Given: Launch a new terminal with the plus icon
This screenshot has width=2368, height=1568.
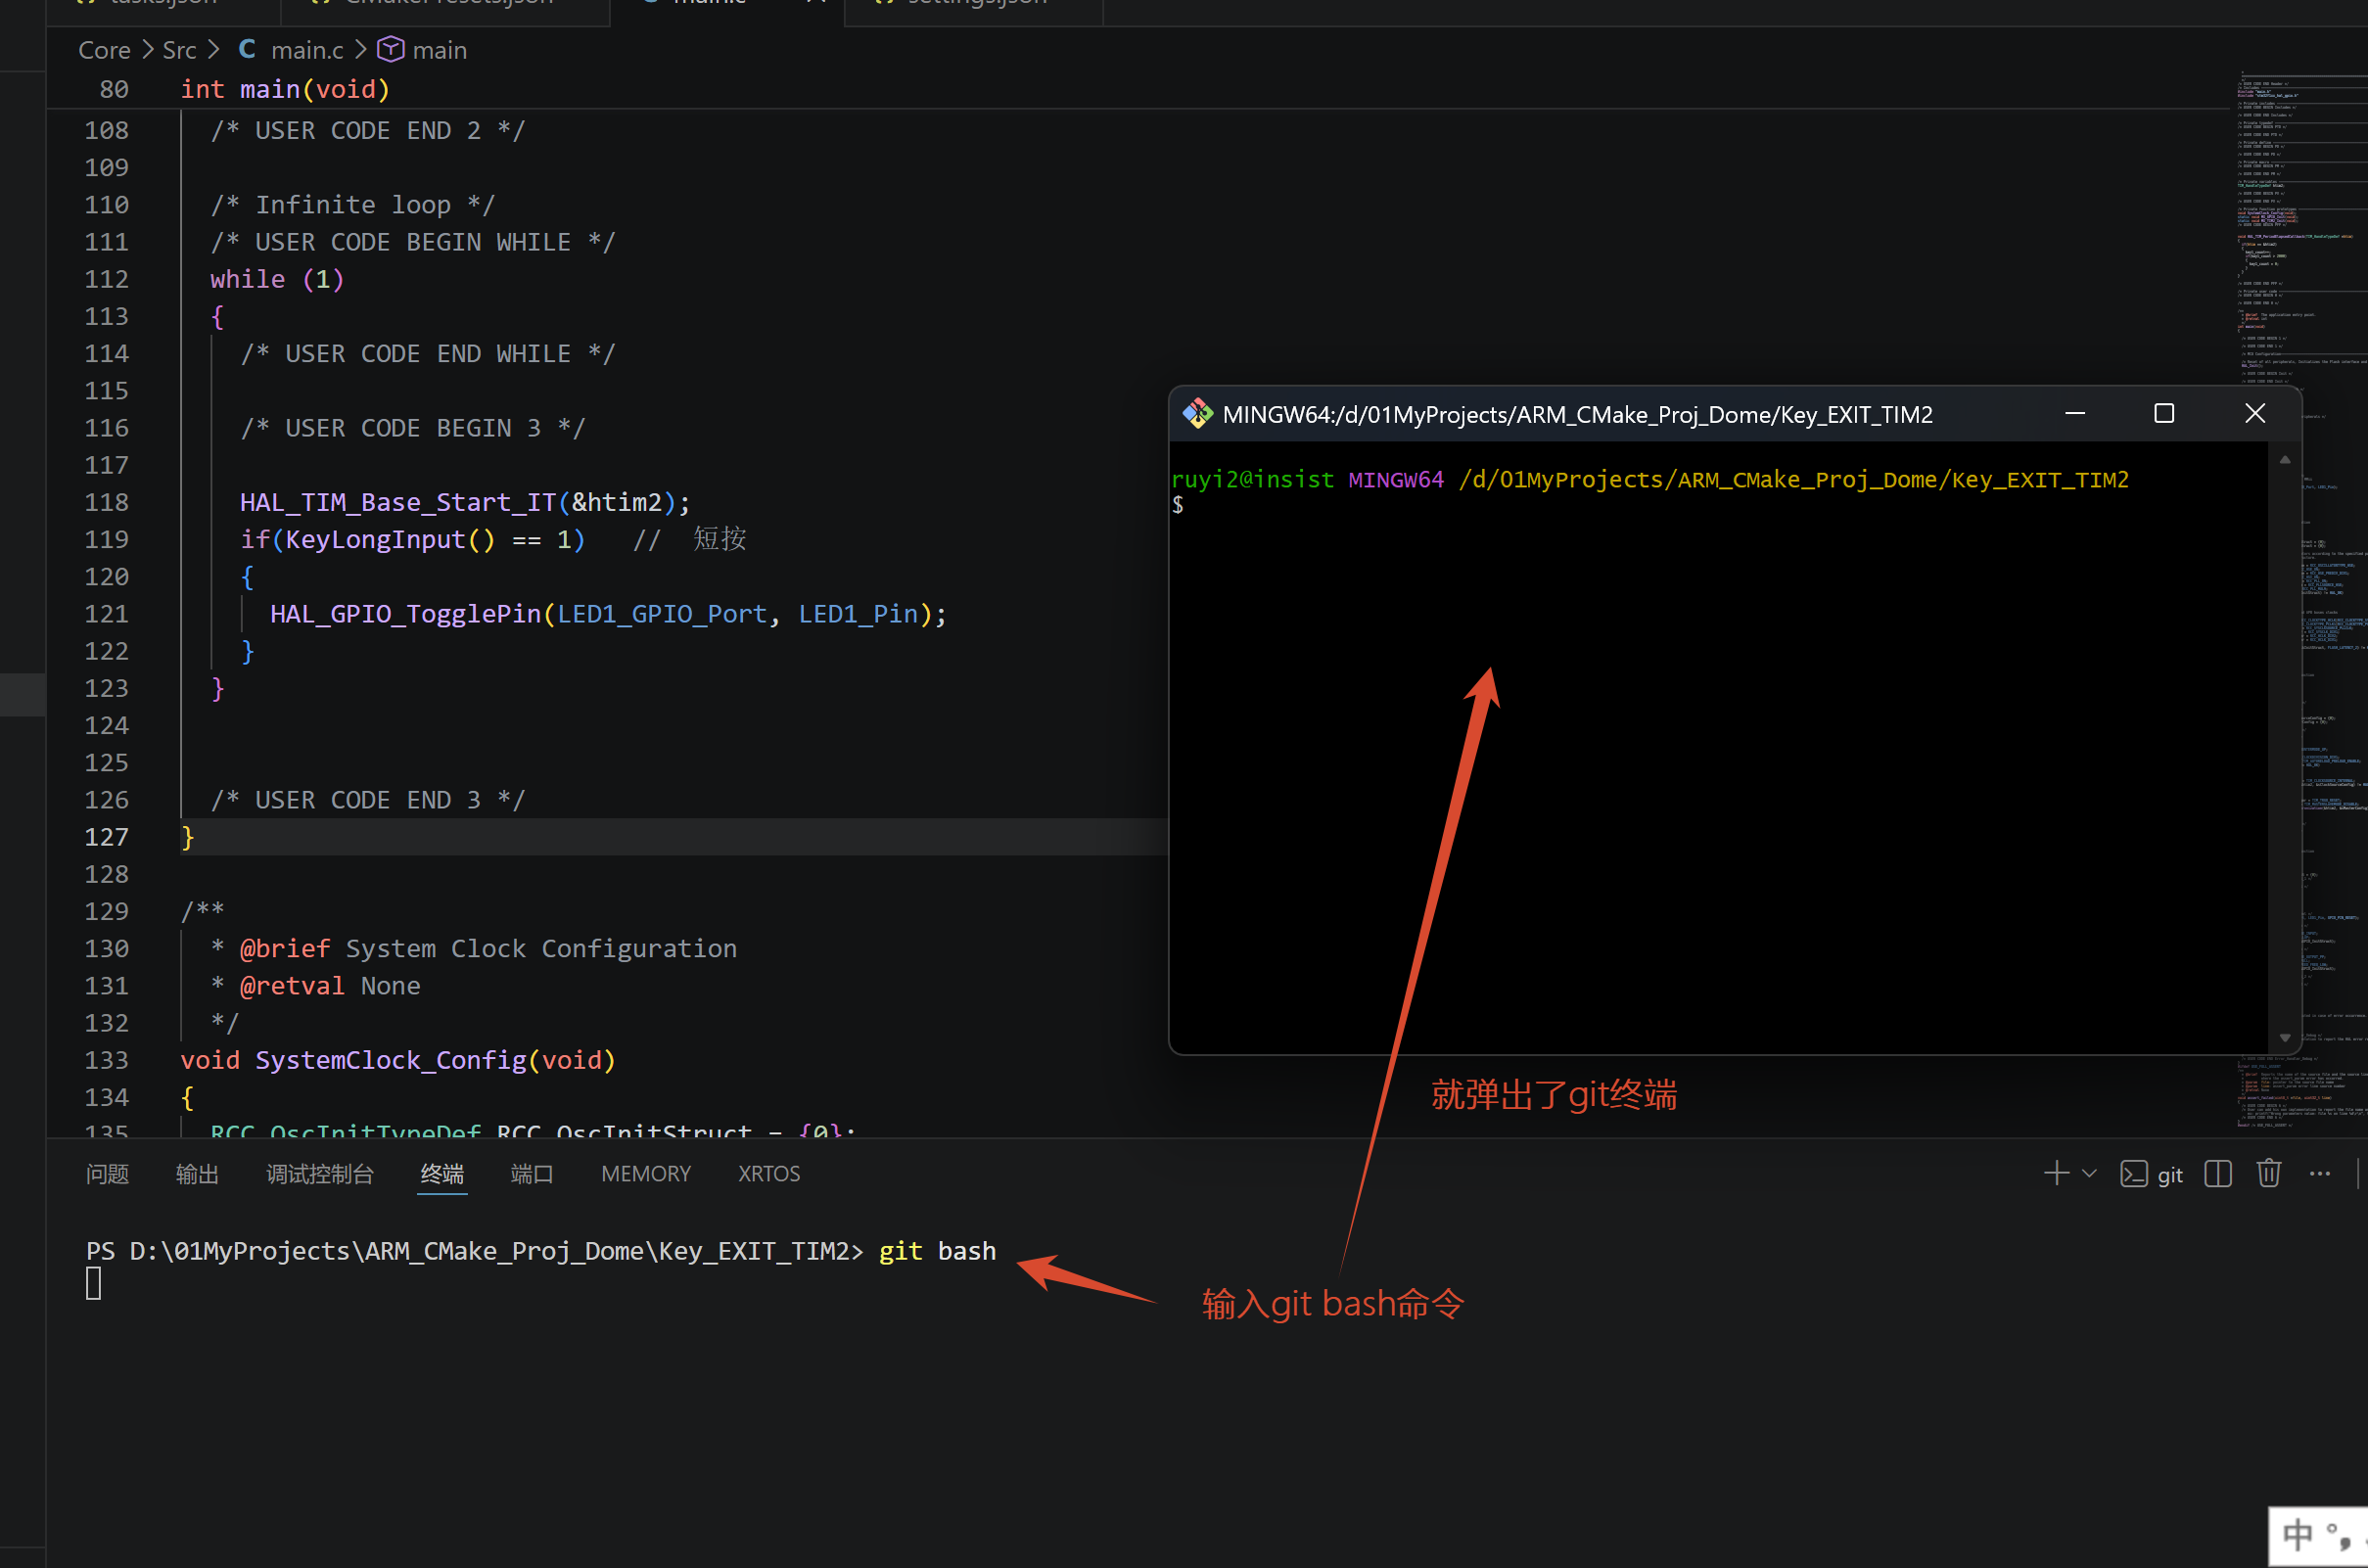Looking at the screenshot, I should tap(2056, 1173).
